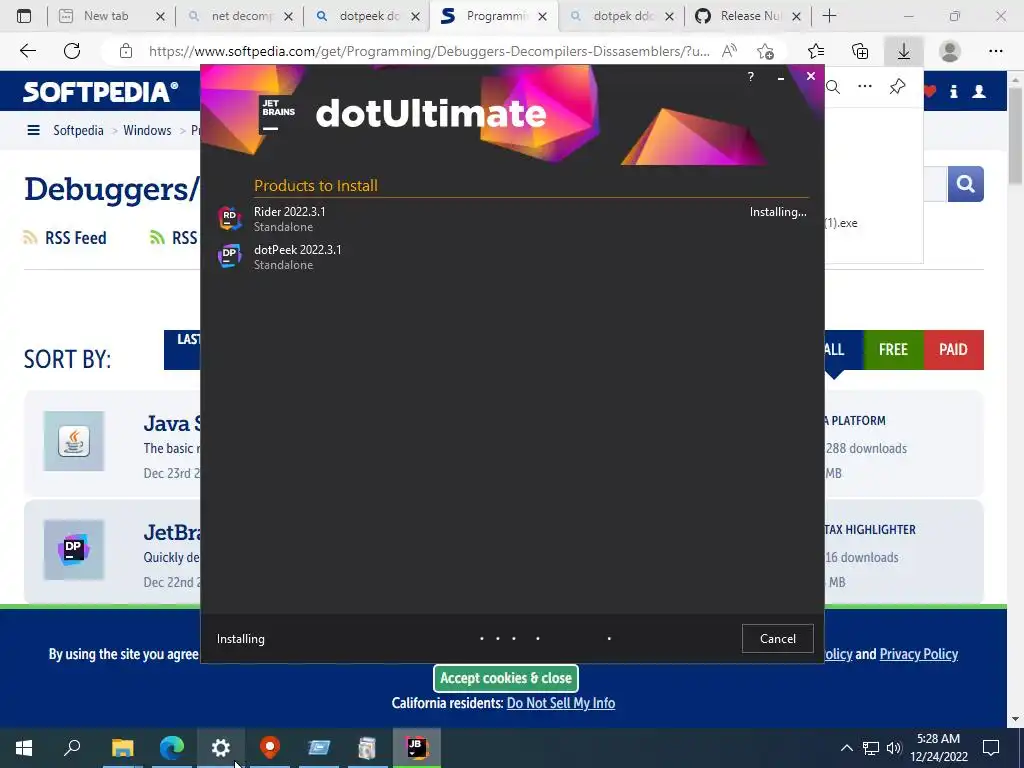Image resolution: width=1024 pixels, height=768 pixels.
Task: Cancel the dotUltimate installation
Action: (x=777, y=639)
